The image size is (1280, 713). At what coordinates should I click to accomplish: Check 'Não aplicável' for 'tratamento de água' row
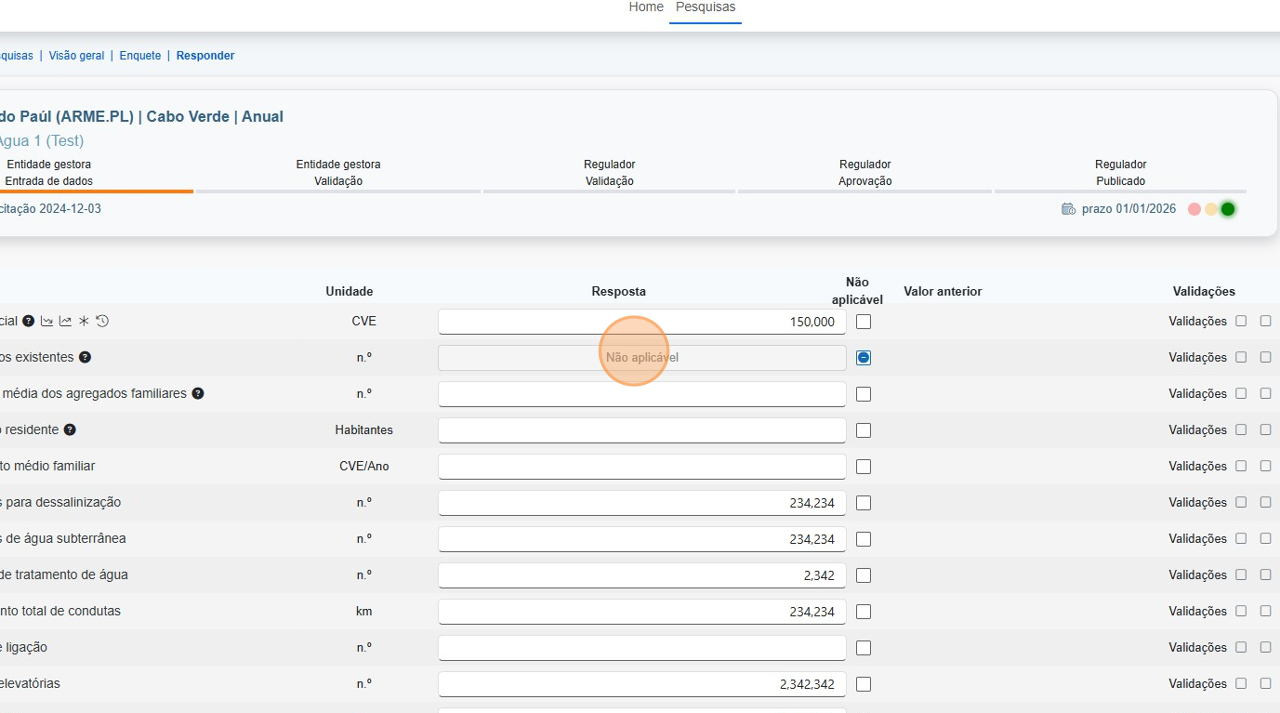click(x=864, y=575)
